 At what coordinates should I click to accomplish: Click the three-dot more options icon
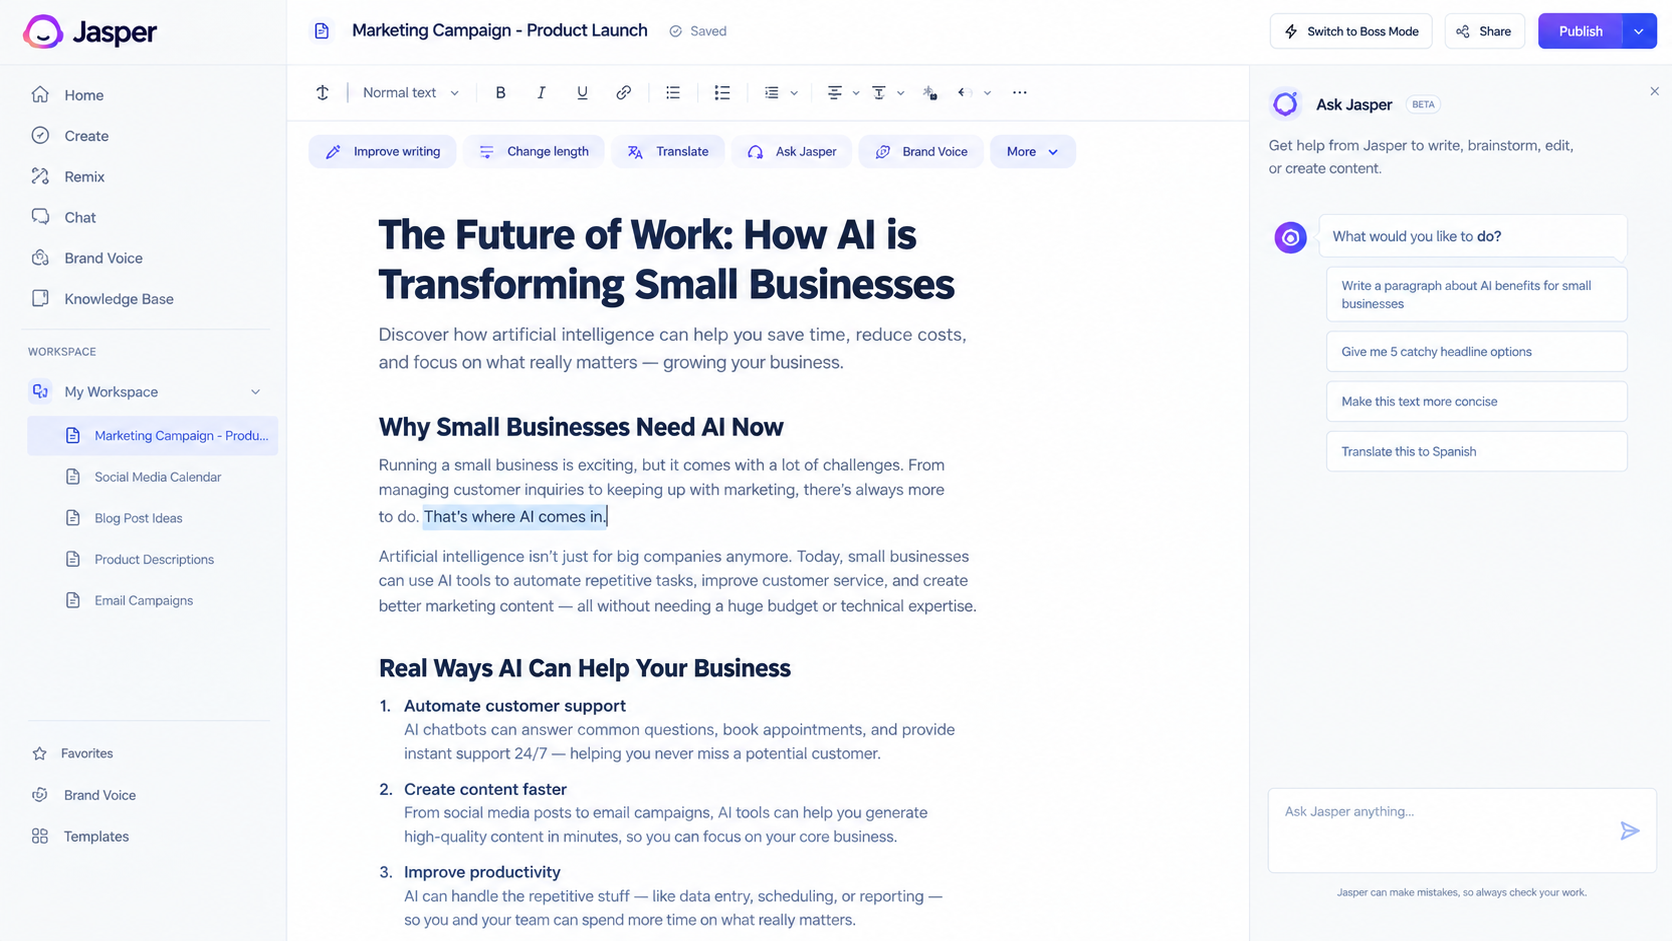(x=1019, y=93)
